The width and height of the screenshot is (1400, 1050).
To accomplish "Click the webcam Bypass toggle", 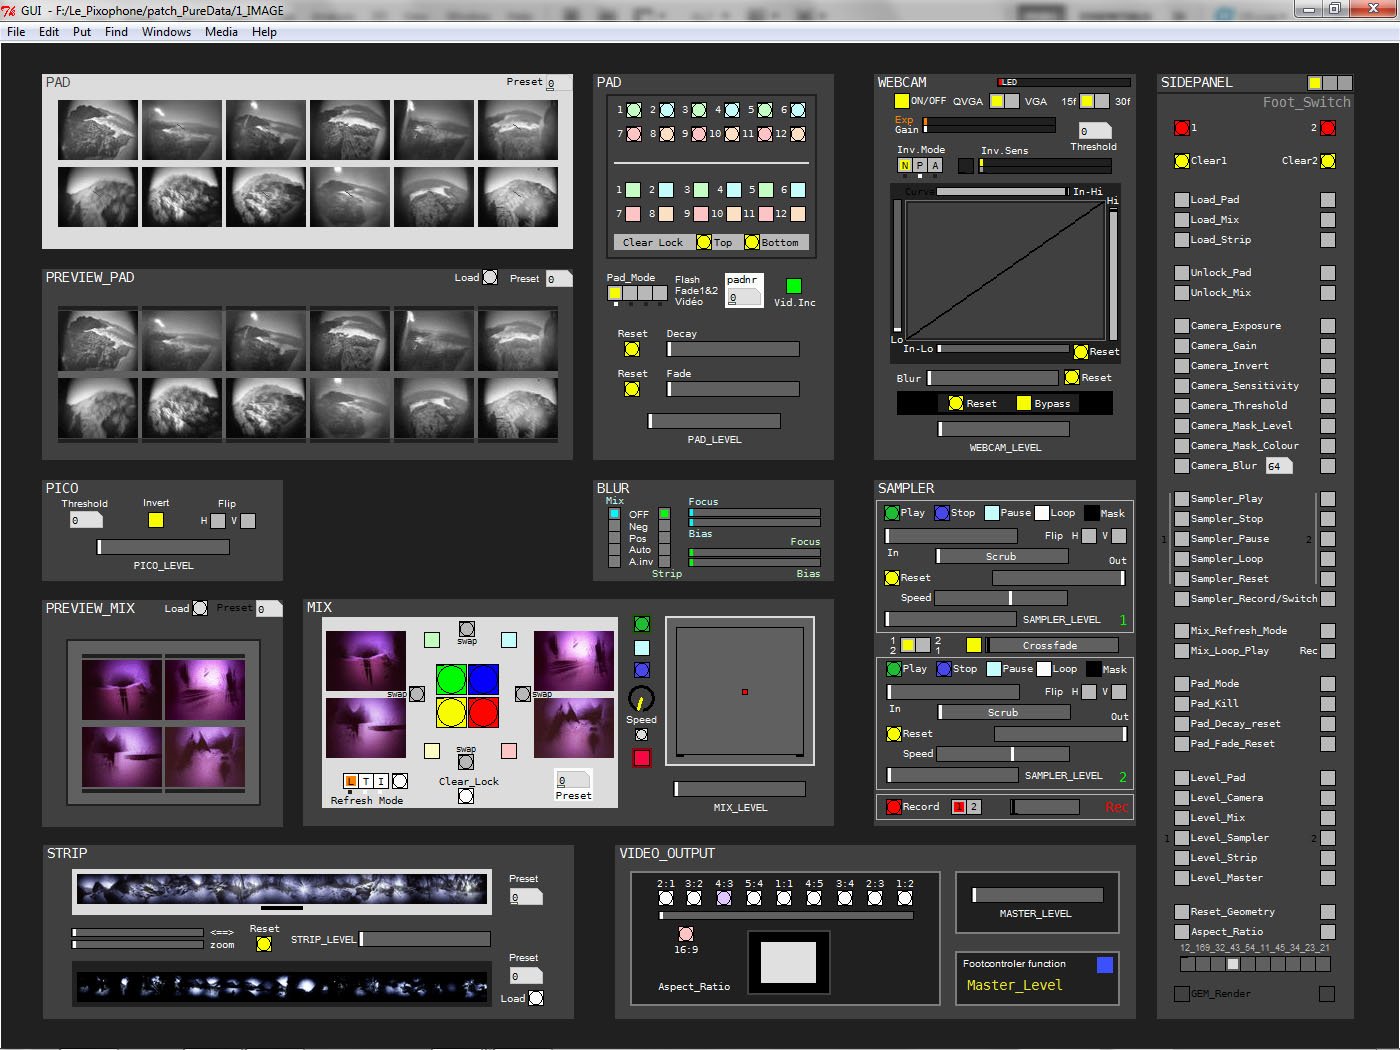I will [x=1024, y=403].
